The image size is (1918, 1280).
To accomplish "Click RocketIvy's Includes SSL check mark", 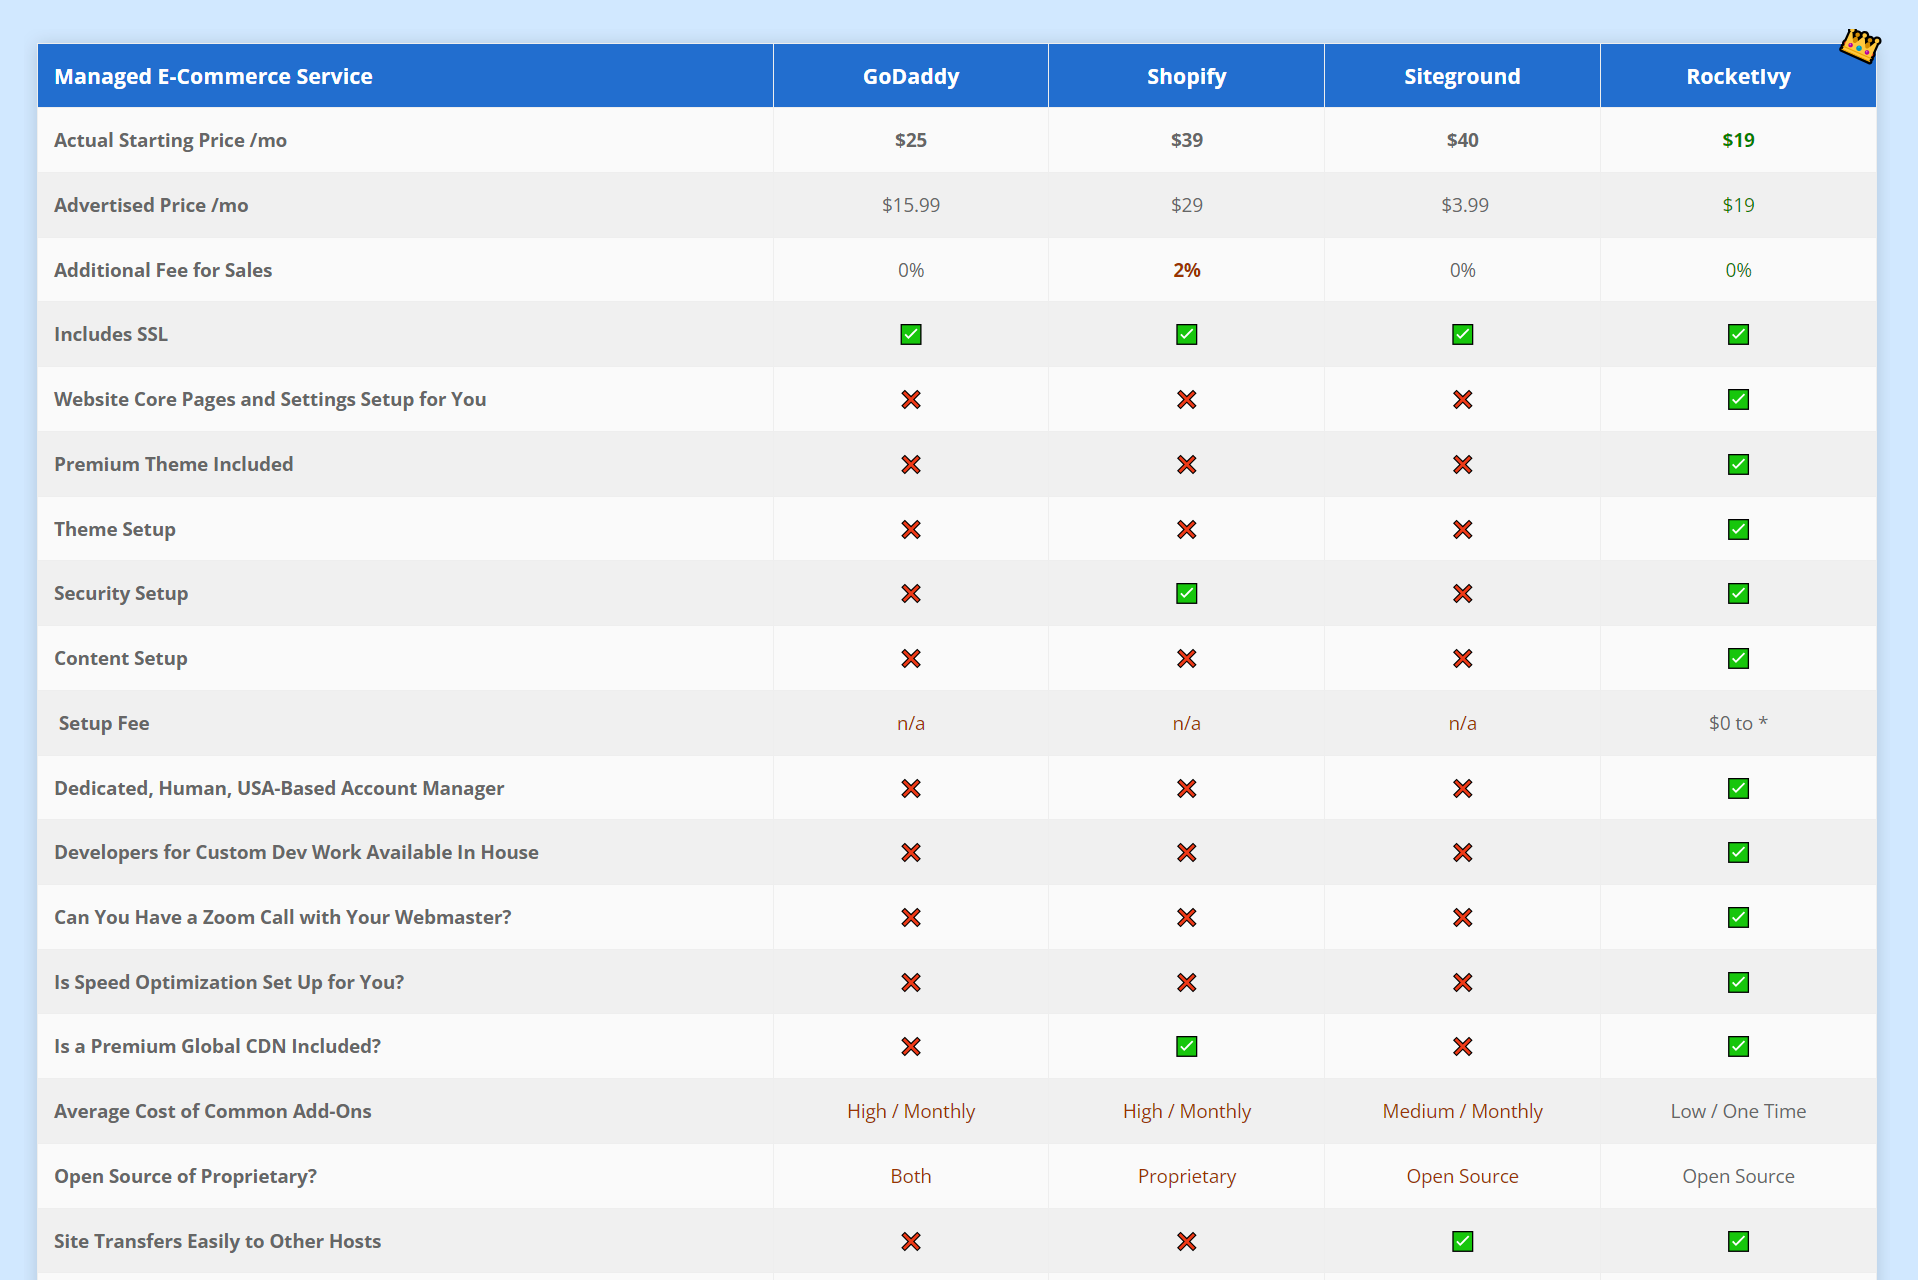I will pos(1739,335).
